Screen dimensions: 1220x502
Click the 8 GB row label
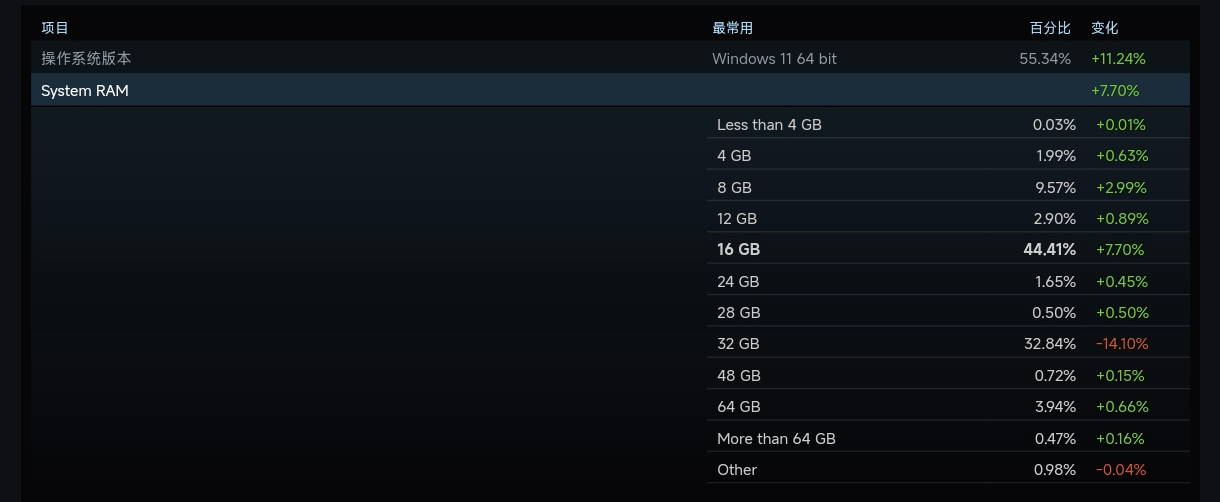click(734, 188)
